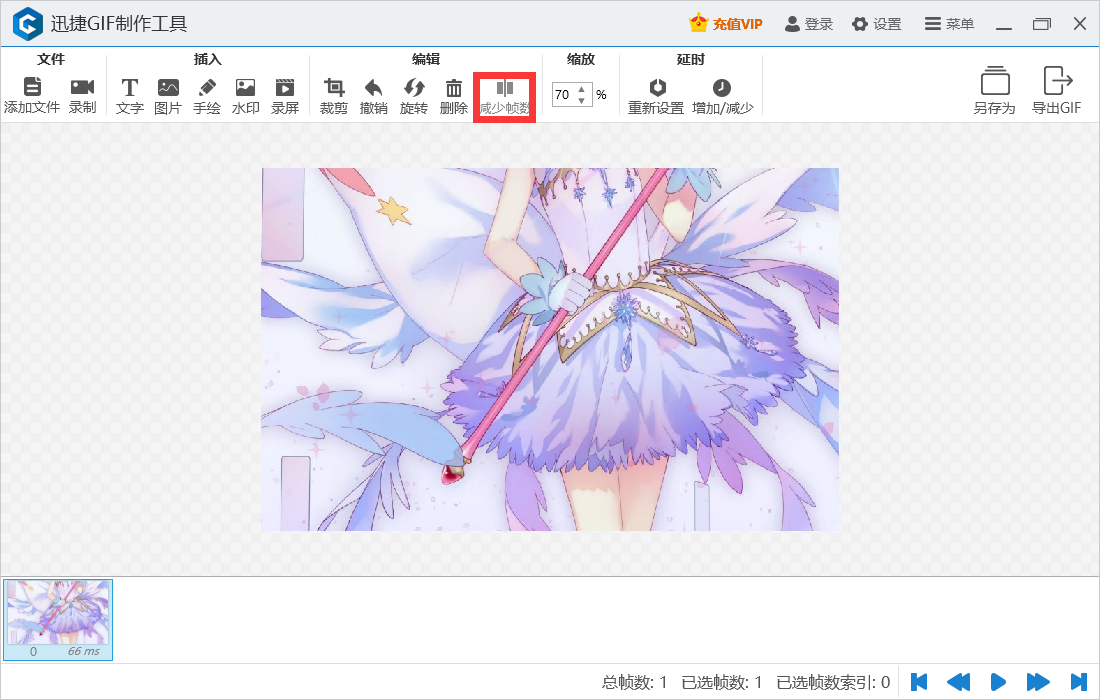Click the 迅捷GIF制作工具 app logo

point(28,24)
